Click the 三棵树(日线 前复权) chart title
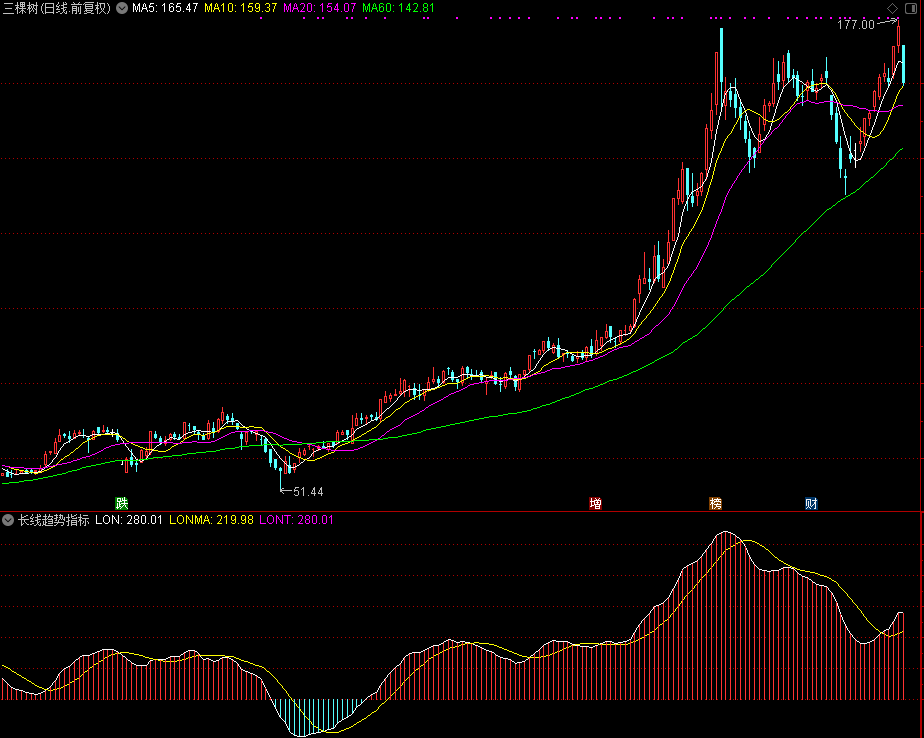 click(x=57, y=8)
